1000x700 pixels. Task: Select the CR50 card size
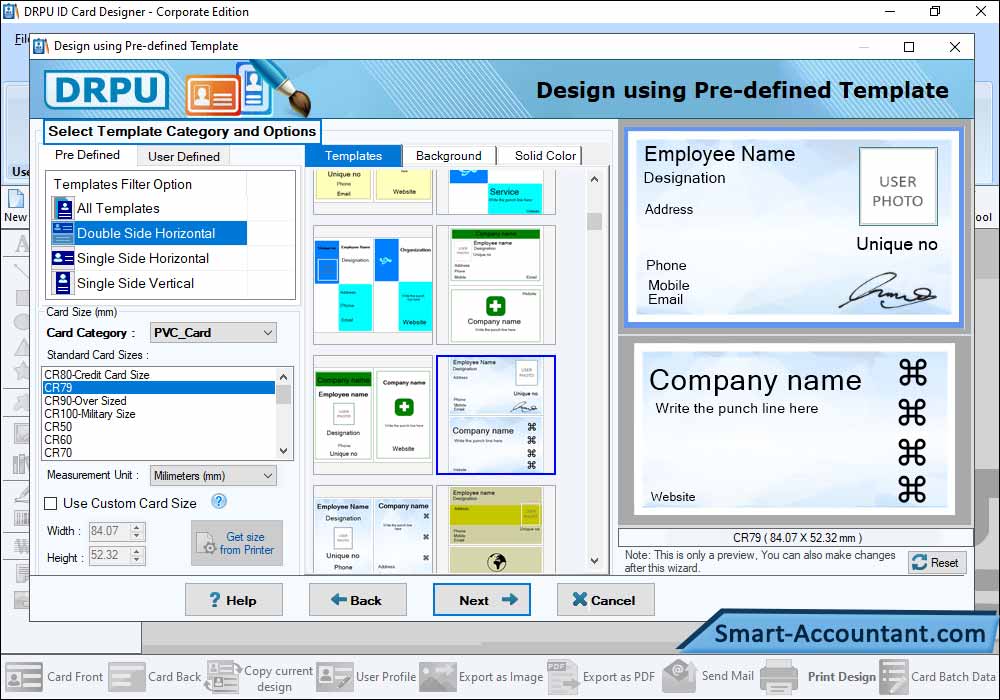click(159, 427)
